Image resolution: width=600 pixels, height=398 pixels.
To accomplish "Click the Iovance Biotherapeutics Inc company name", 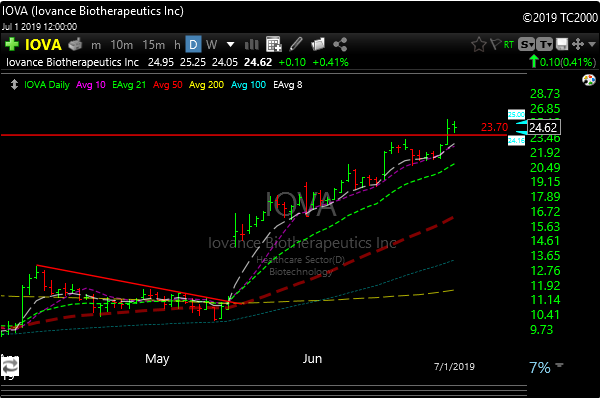I will pyautogui.click(x=72, y=62).
